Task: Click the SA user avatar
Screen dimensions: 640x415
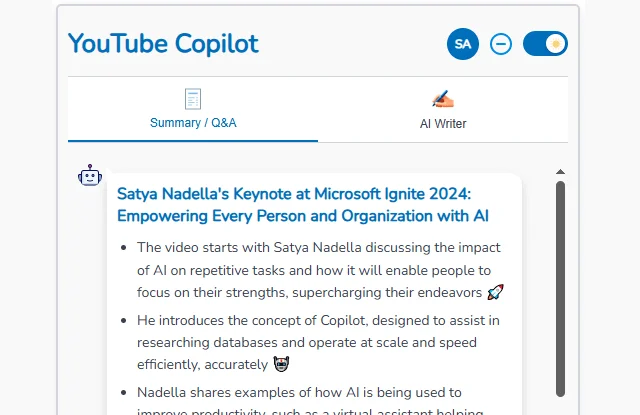Action: pyautogui.click(x=463, y=44)
